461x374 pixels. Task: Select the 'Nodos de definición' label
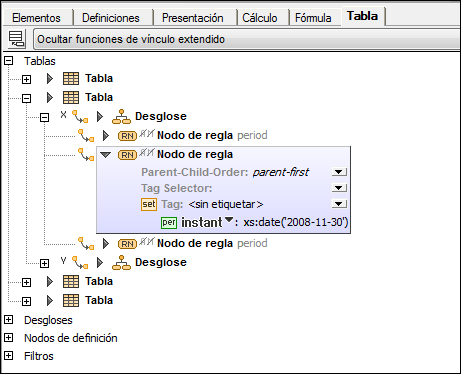(x=71, y=338)
